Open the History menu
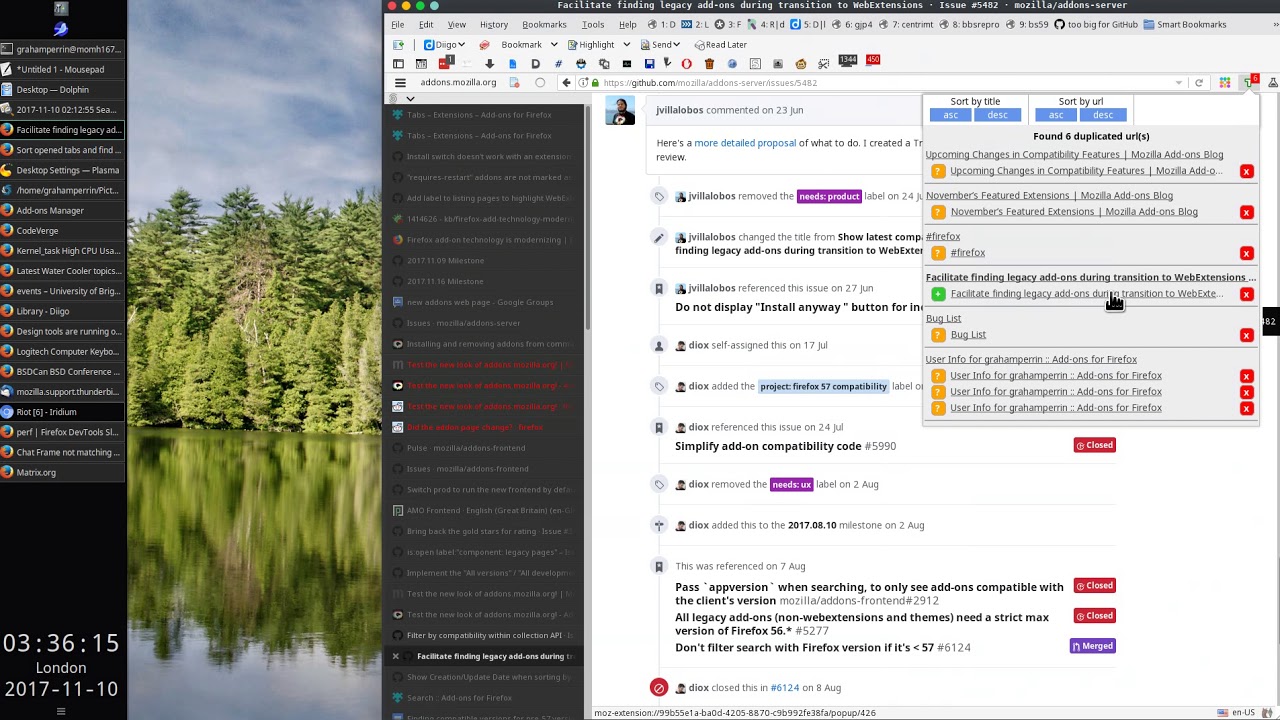Image resolution: width=1280 pixels, height=720 pixels. click(494, 24)
